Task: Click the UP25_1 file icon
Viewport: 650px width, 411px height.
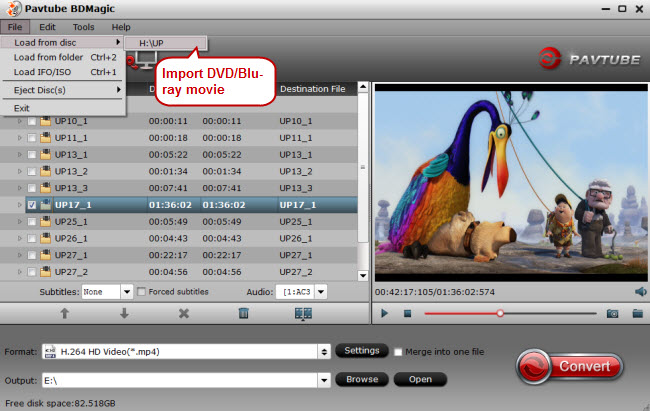Action: click(x=46, y=221)
